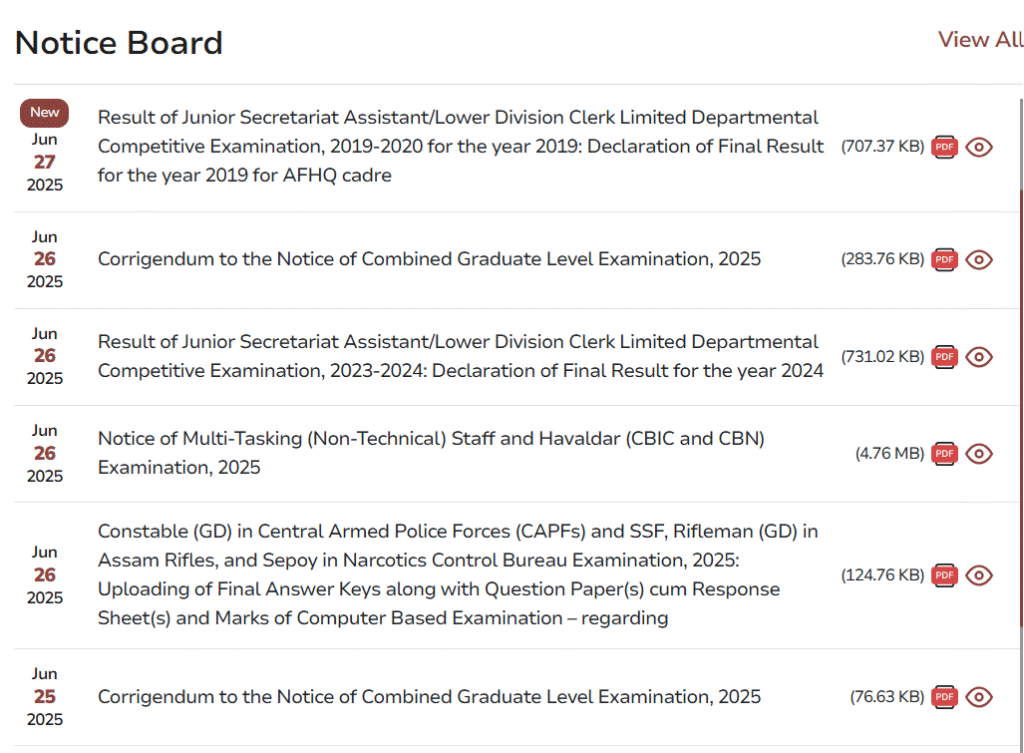
Task: Download PDF for 731.02 KB result notice
Action: tap(944, 357)
